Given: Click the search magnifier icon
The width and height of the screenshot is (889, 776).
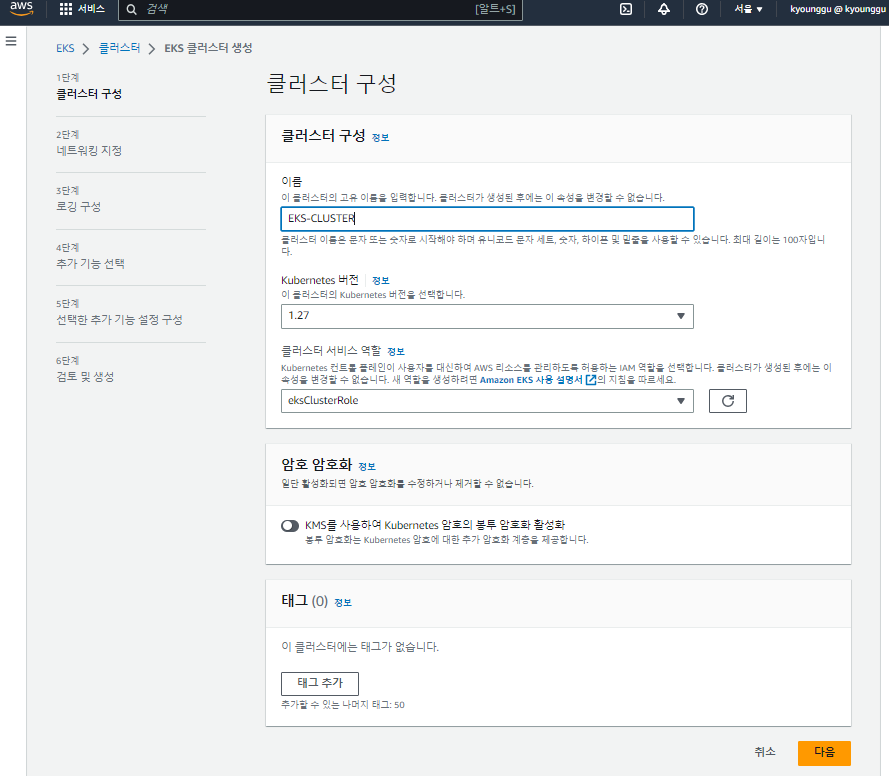Looking at the screenshot, I should click(132, 10).
